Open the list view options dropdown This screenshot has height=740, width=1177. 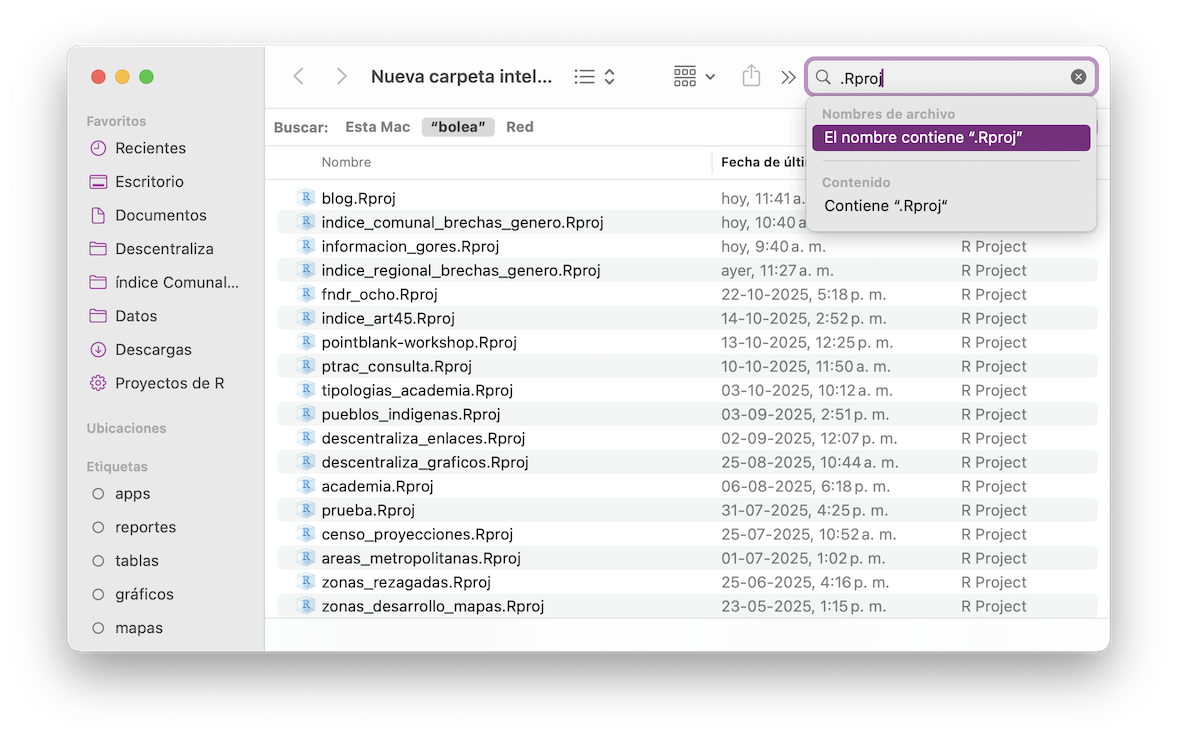click(x=595, y=77)
